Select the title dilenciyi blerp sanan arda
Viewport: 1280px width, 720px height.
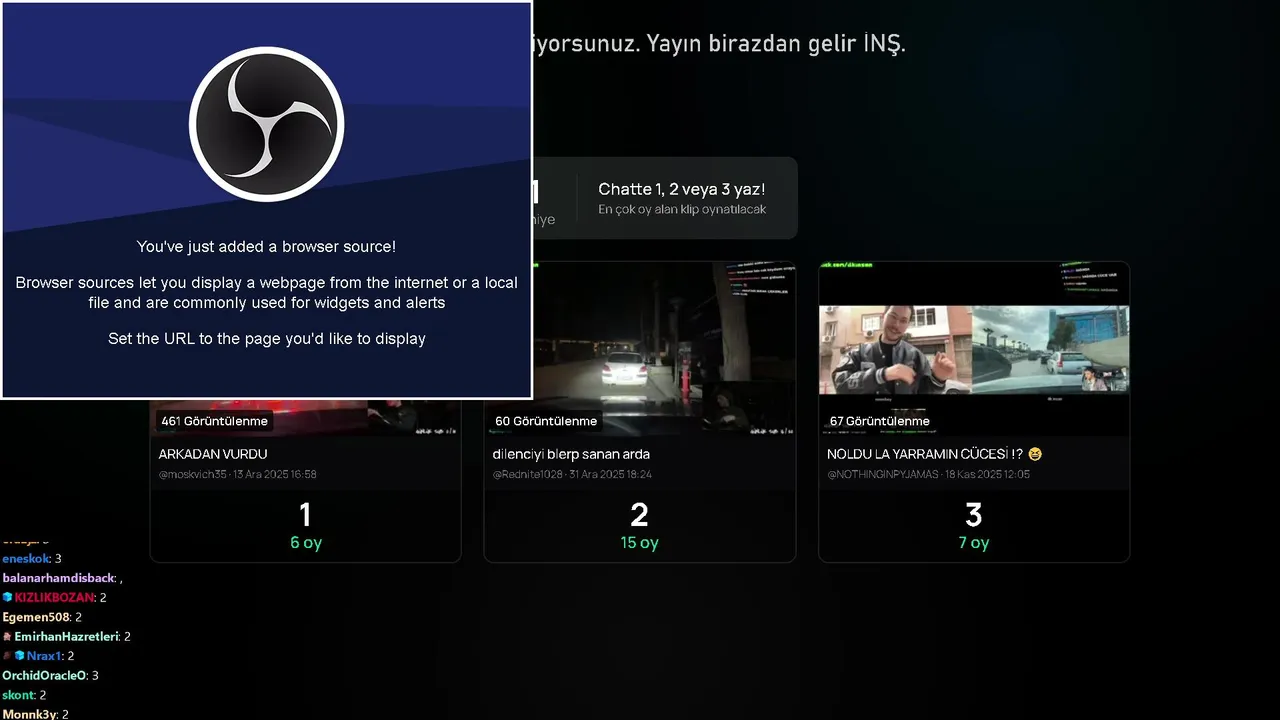[571, 454]
